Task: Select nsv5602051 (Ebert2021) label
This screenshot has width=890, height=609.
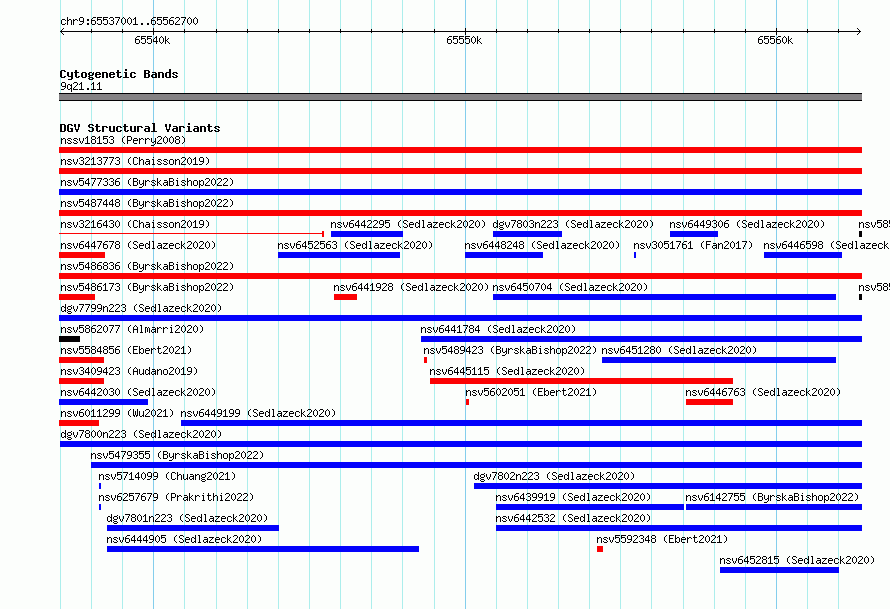Action: [x=531, y=392]
